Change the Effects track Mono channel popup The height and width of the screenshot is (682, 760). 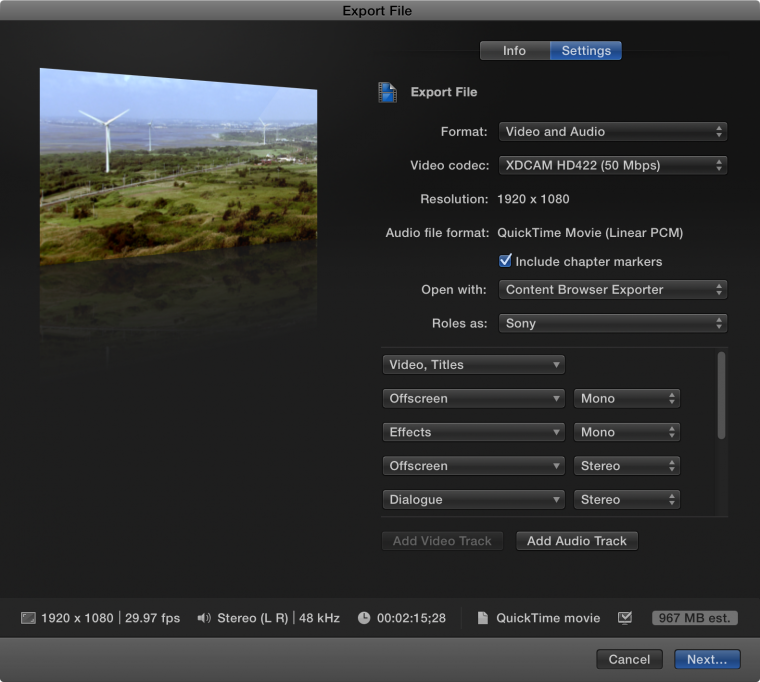627,432
